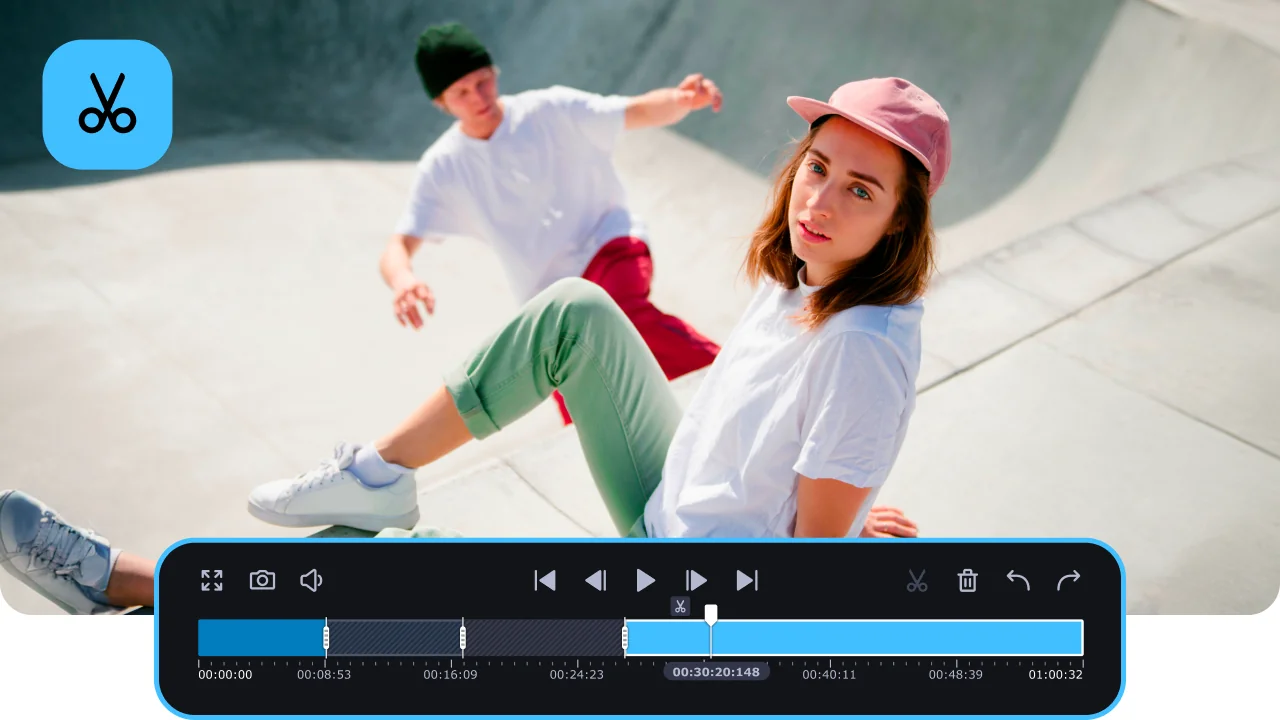Delete the selected segment with the trash icon

tap(967, 580)
